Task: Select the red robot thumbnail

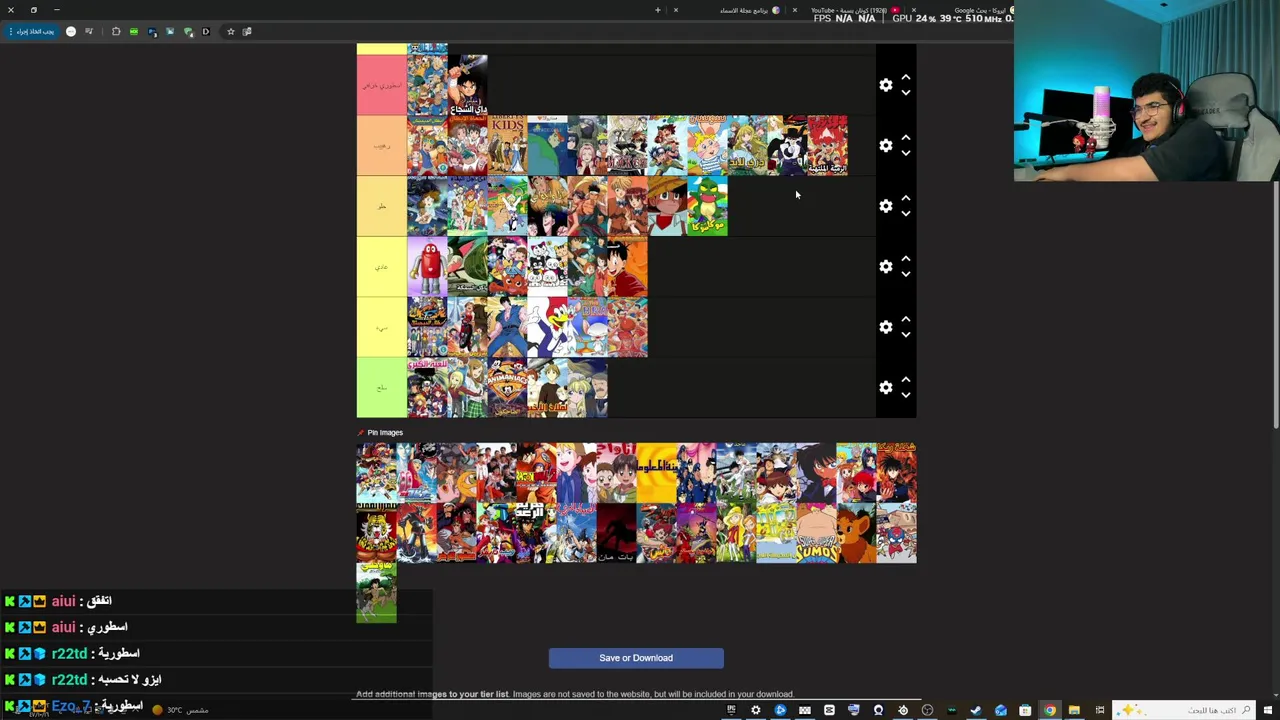Action: 427,267
